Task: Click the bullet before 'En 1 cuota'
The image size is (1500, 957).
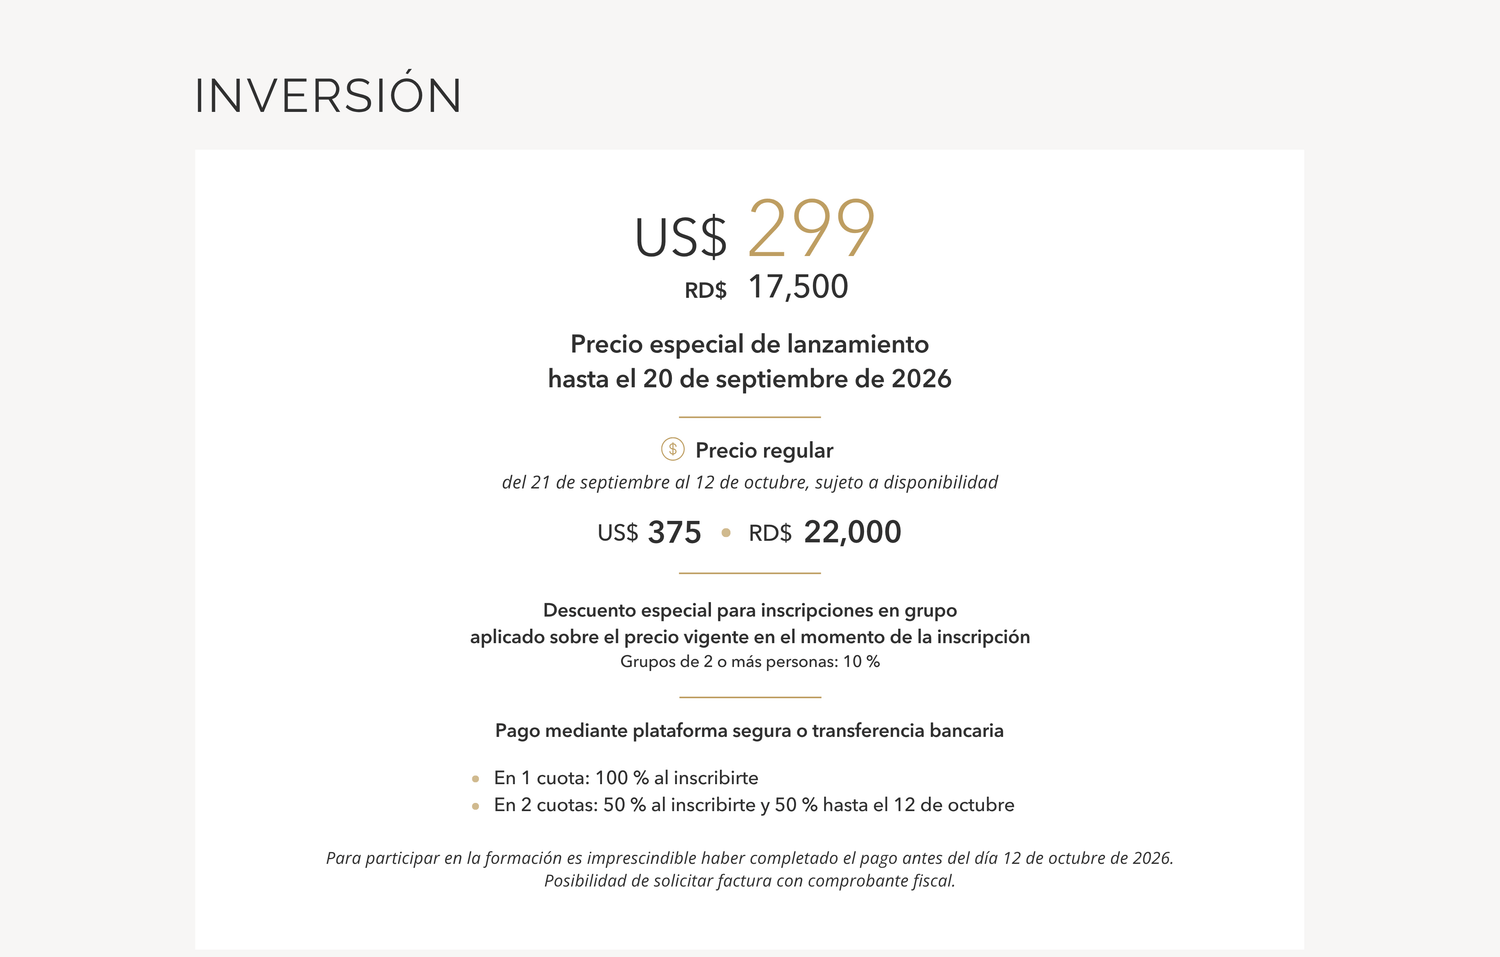Action: point(475,779)
